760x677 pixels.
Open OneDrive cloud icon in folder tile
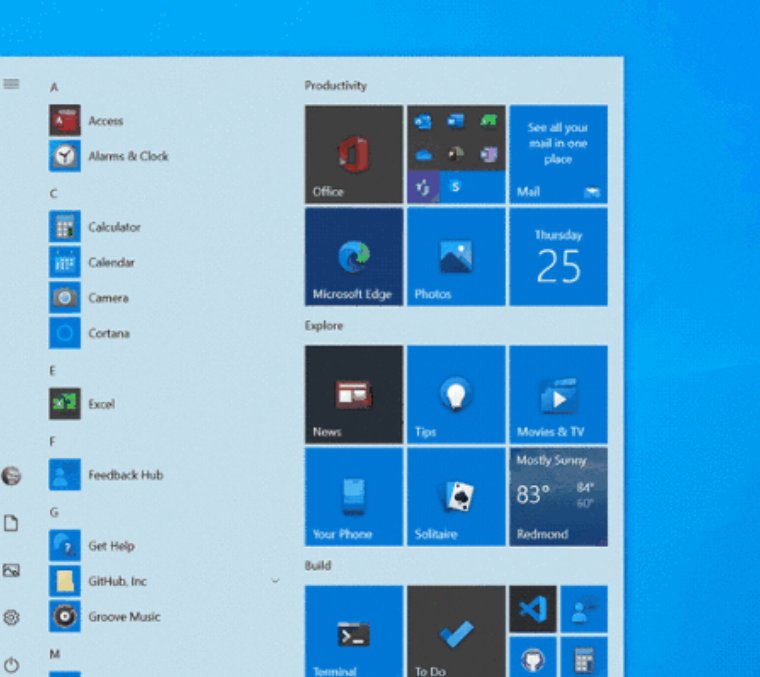coord(424,155)
